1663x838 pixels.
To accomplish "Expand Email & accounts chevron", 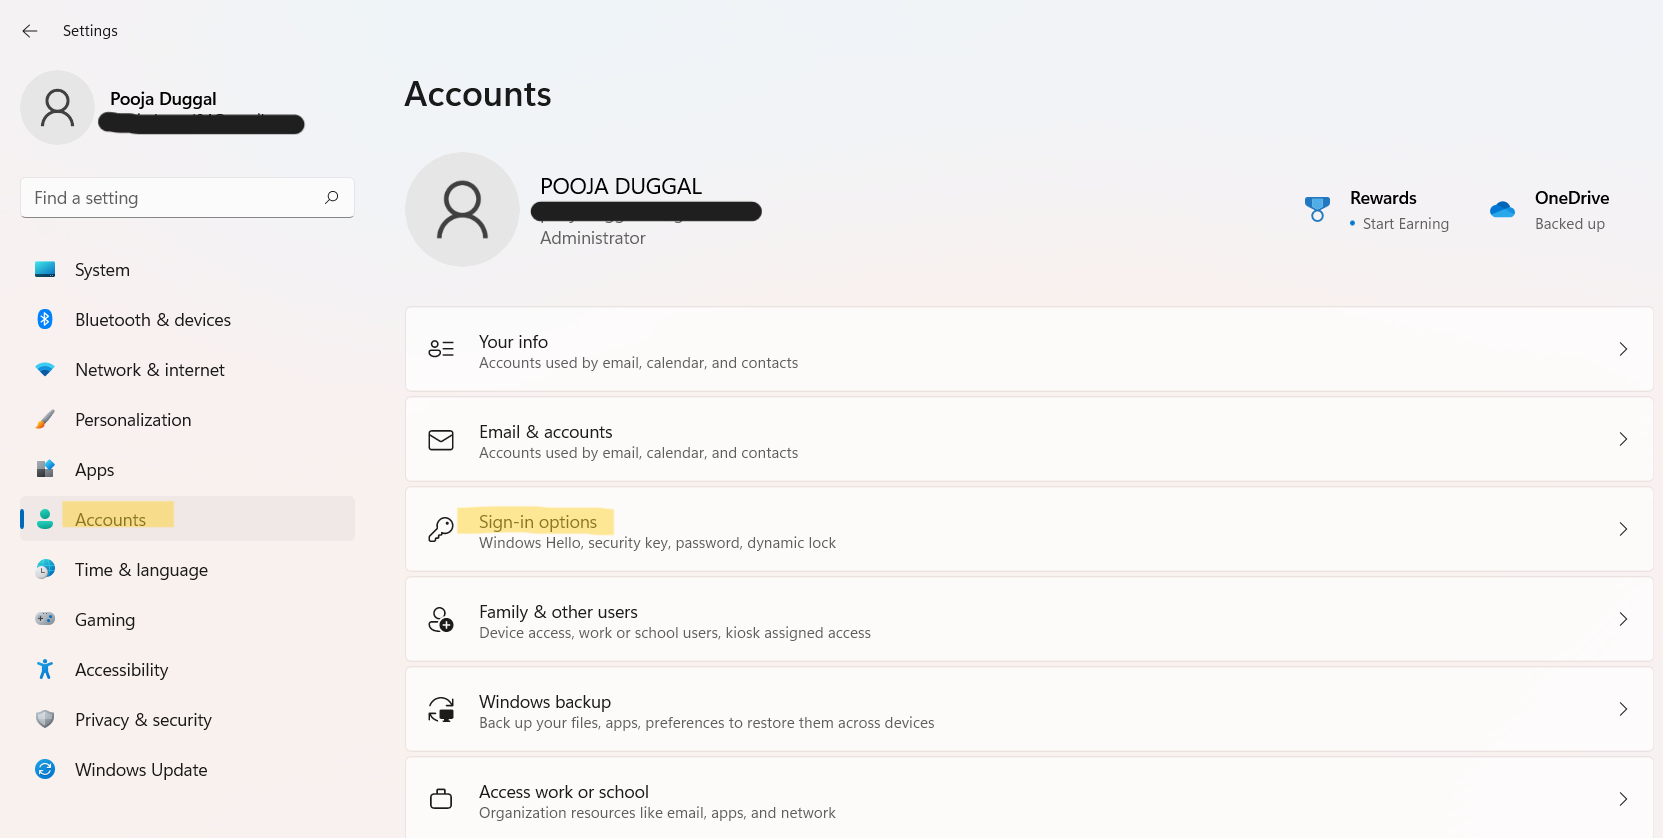I will pyautogui.click(x=1623, y=439).
